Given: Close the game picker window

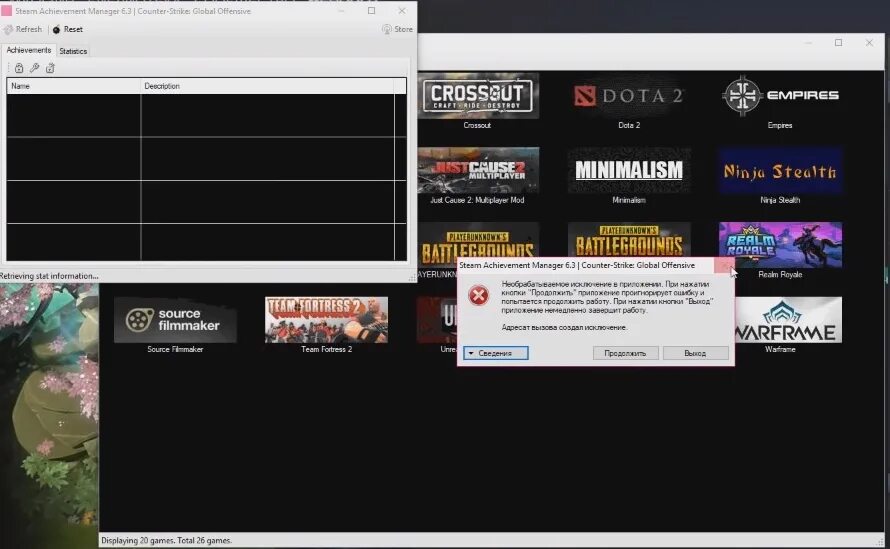Looking at the screenshot, I should click(869, 43).
